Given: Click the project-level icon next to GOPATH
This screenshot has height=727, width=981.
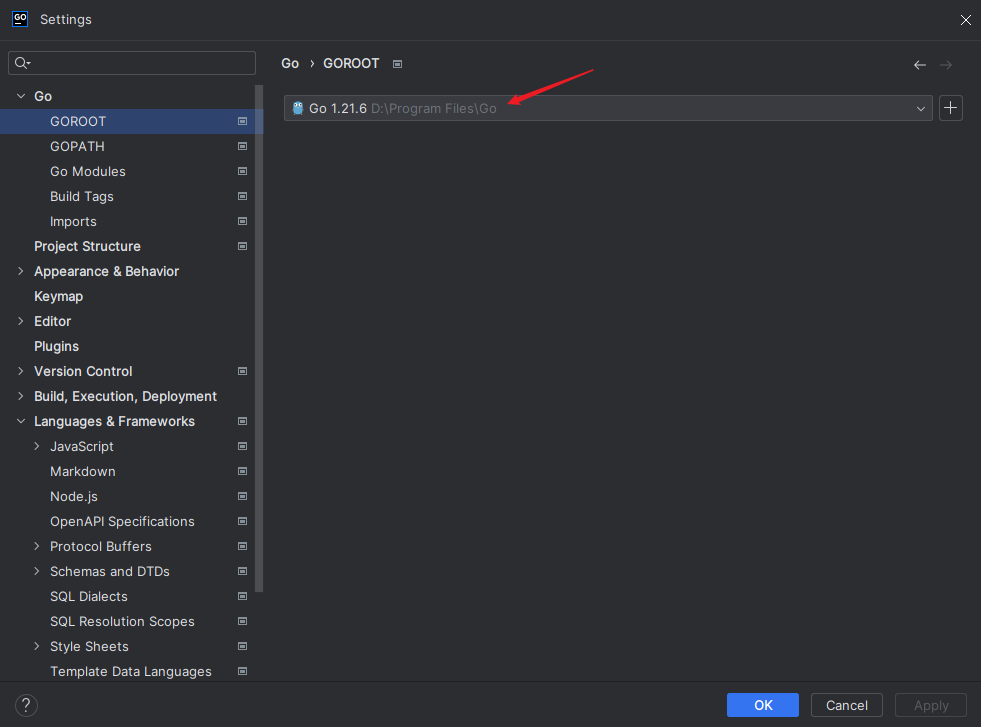Looking at the screenshot, I should coord(242,146).
